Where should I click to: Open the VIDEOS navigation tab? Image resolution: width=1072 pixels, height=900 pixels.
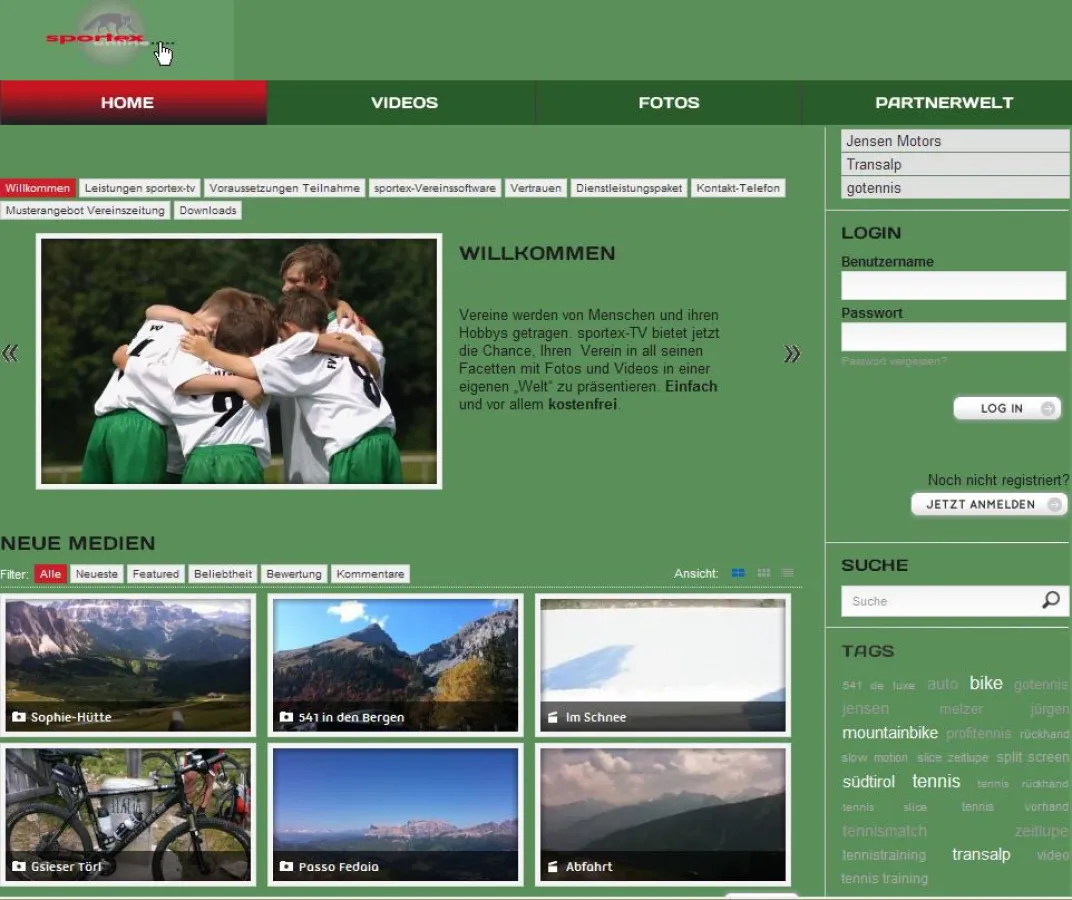[x=404, y=102]
